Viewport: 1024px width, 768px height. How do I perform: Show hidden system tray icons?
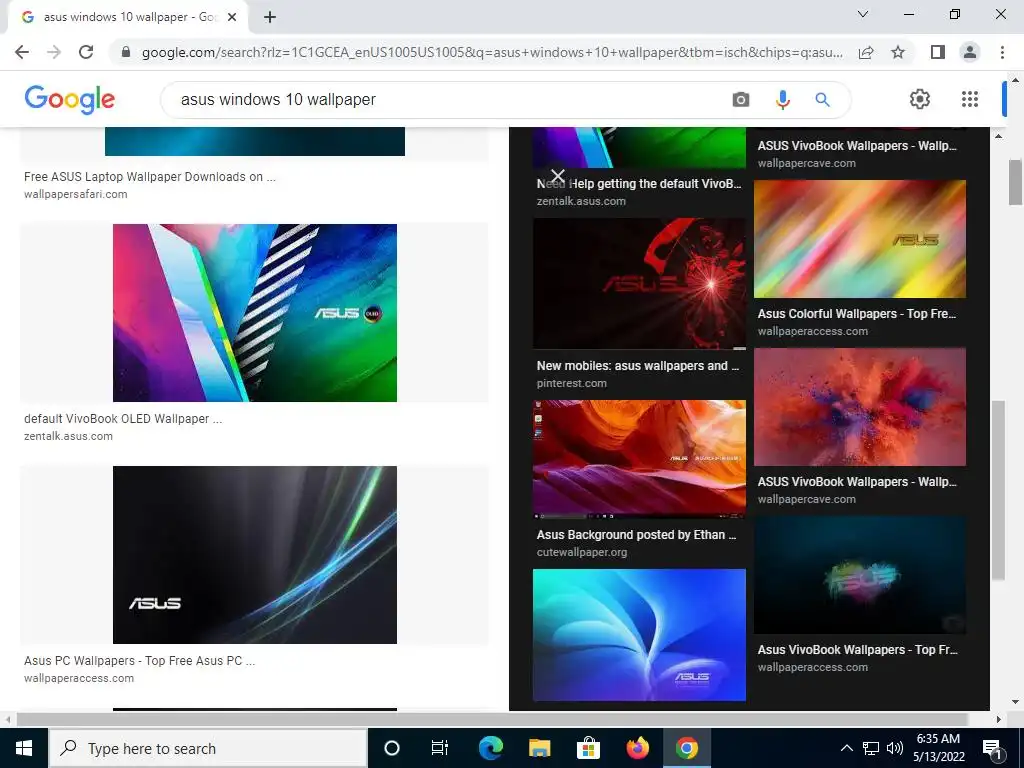pos(846,748)
